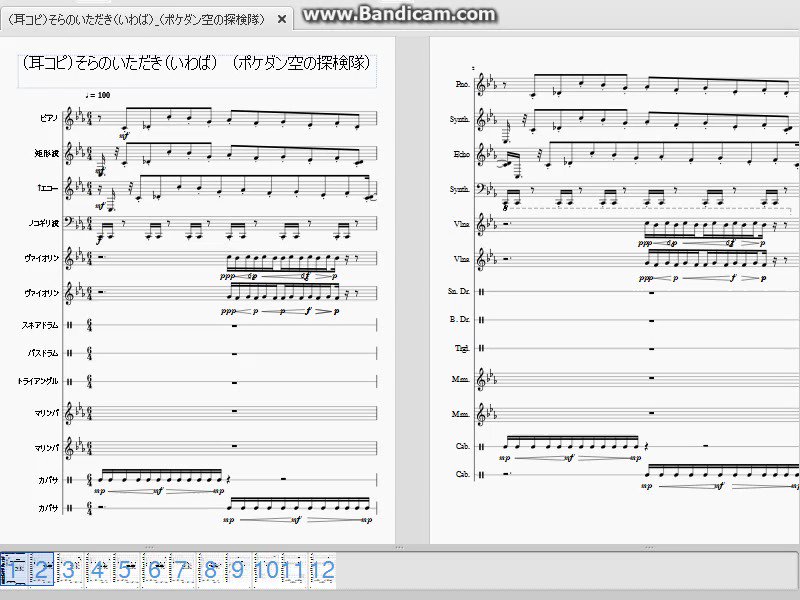Jump to page 2 thumbnail in navigator

[41, 569]
